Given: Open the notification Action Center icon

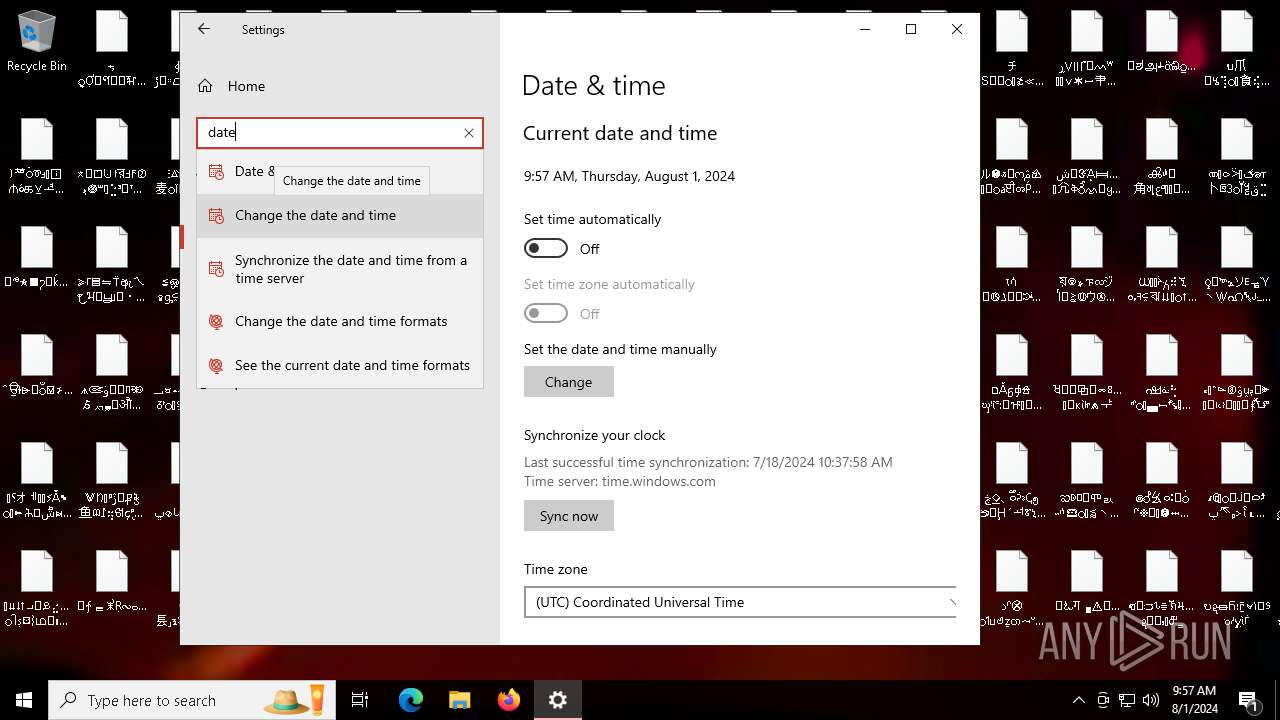Looking at the screenshot, I should [1249, 700].
